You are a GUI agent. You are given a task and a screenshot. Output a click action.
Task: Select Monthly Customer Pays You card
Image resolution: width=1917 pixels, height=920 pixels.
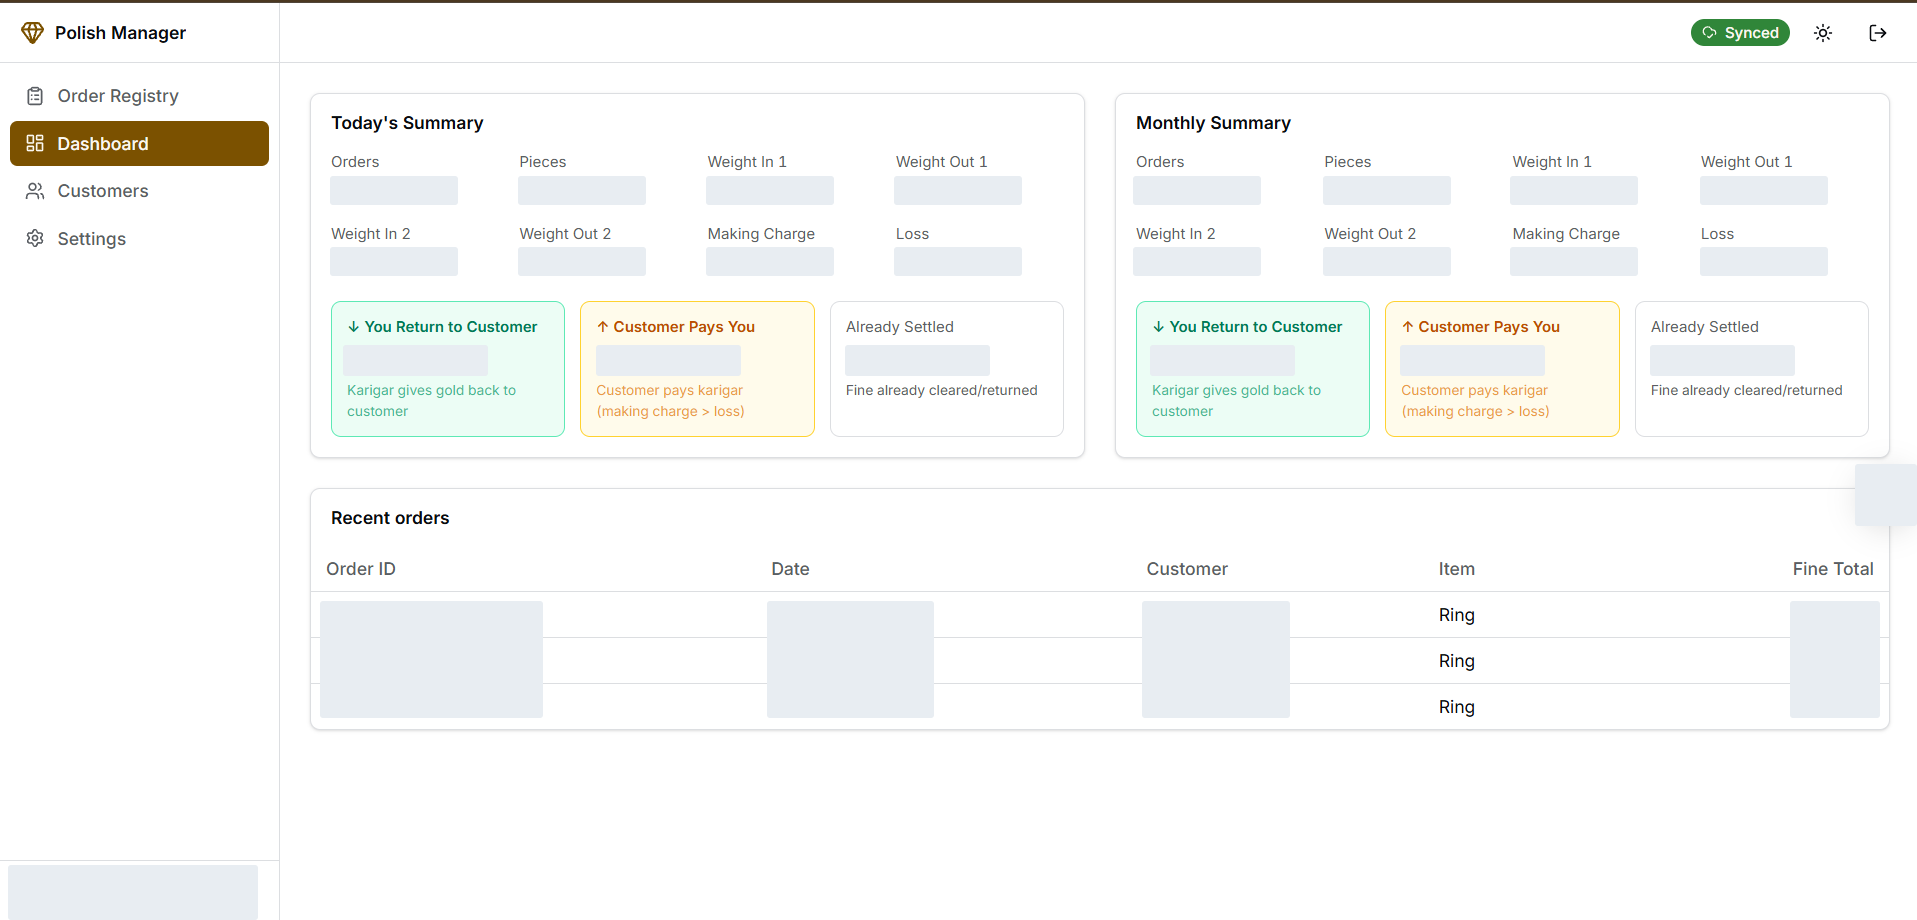pyautogui.click(x=1502, y=369)
